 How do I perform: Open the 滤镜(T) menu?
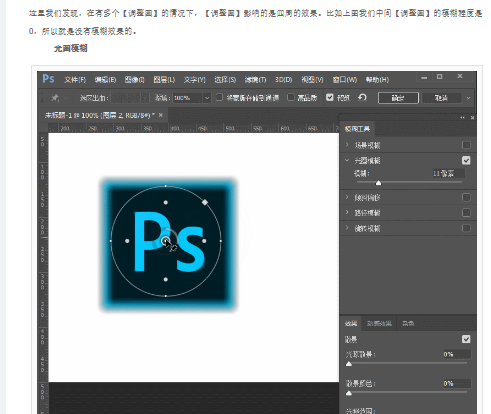(x=255, y=80)
